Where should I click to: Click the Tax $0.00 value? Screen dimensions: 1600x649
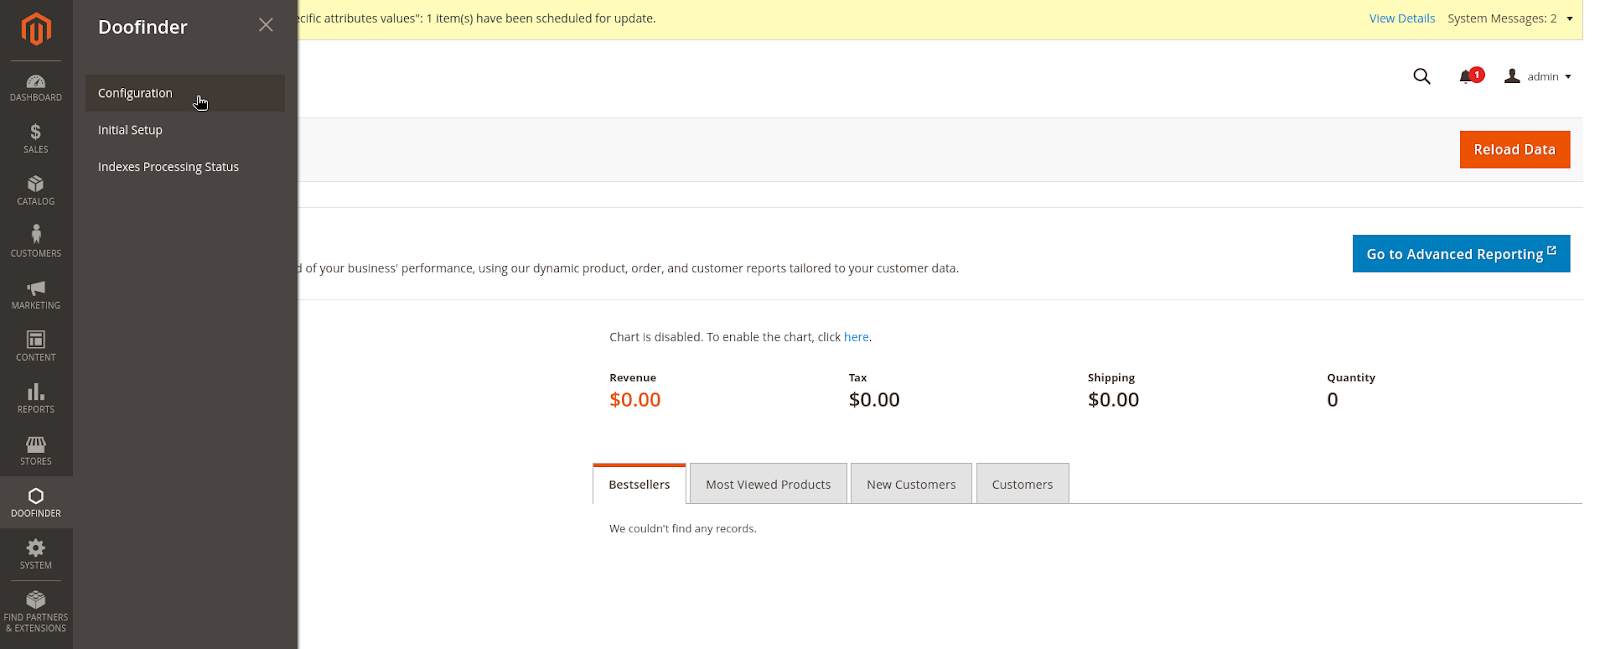click(874, 400)
